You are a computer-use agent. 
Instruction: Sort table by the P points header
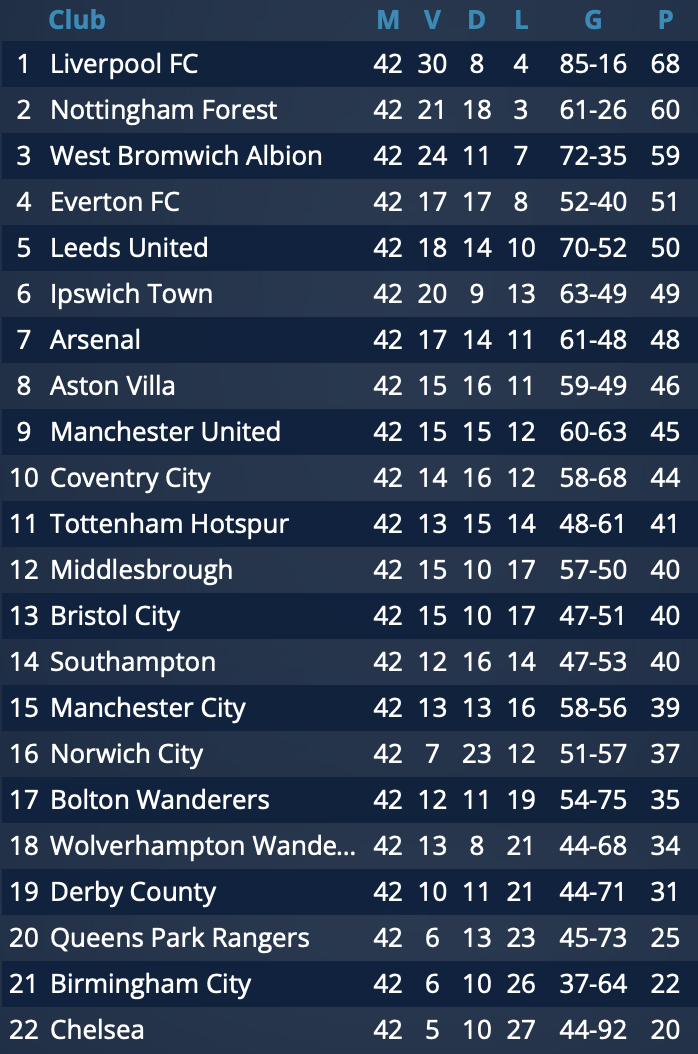[665, 20]
